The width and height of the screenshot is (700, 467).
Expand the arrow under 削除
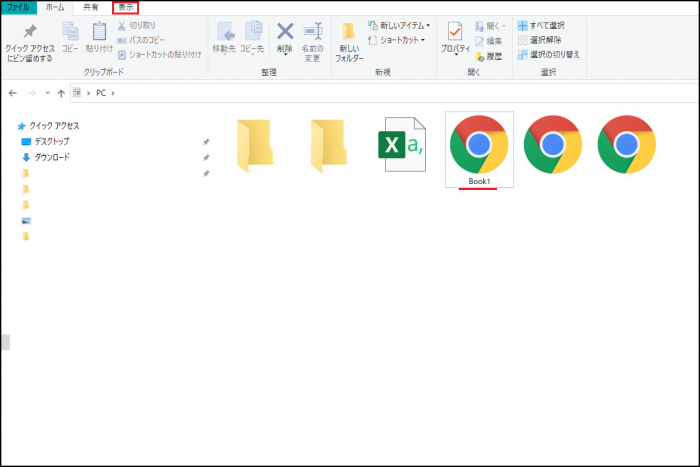click(x=285, y=54)
